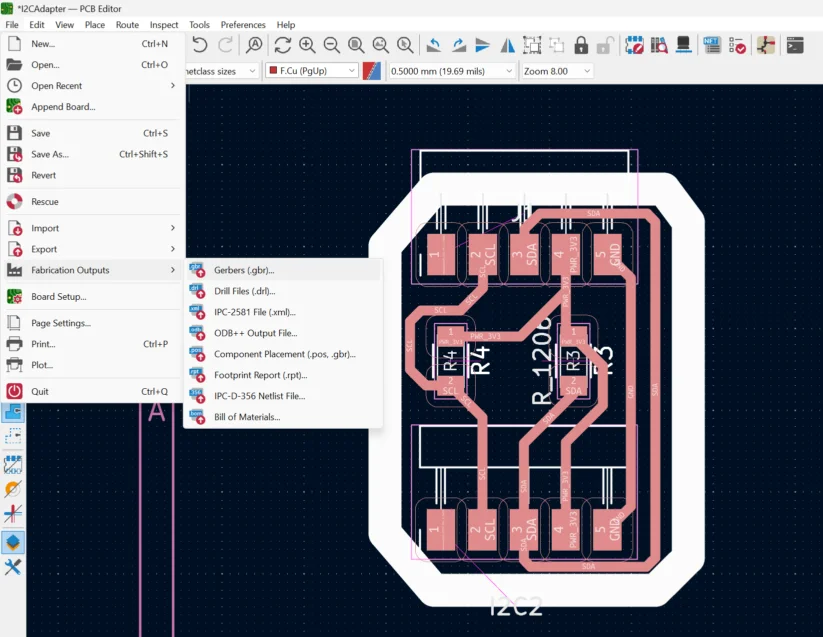Expand the Zoom 8.00 dropdown
The width and height of the screenshot is (823, 637).
[557, 71]
